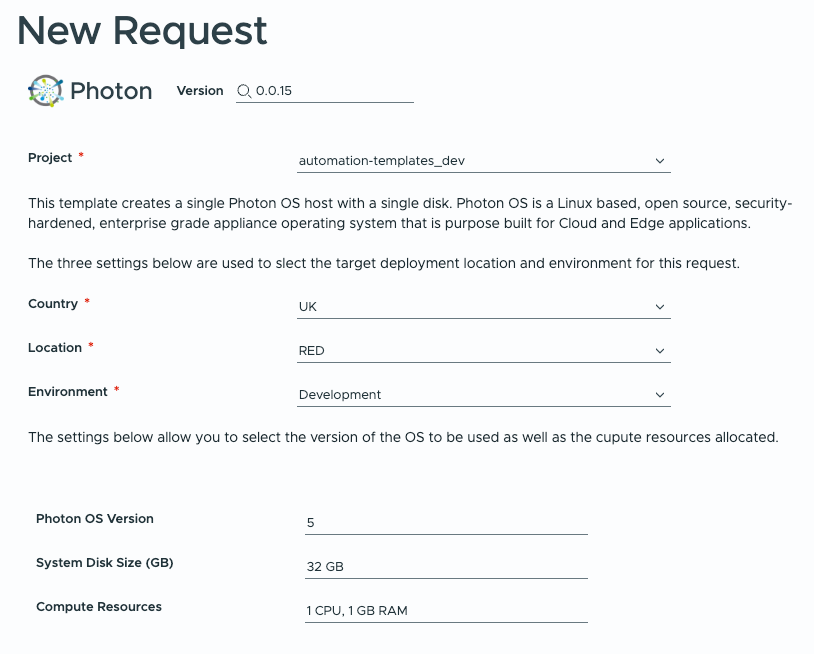
Task: Click Development in the Environment field
Action: tap(339, 394)
